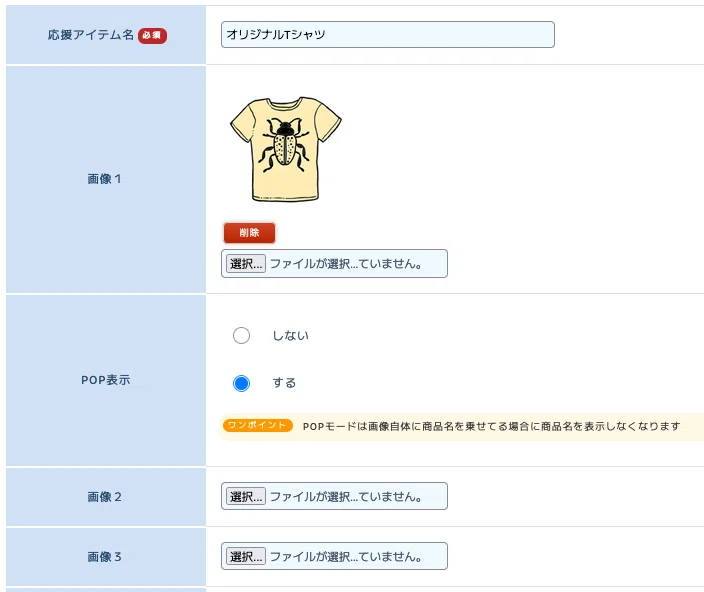704x592 pixels.
Task: Click the 画像1 row label
Action: point(104,179)
